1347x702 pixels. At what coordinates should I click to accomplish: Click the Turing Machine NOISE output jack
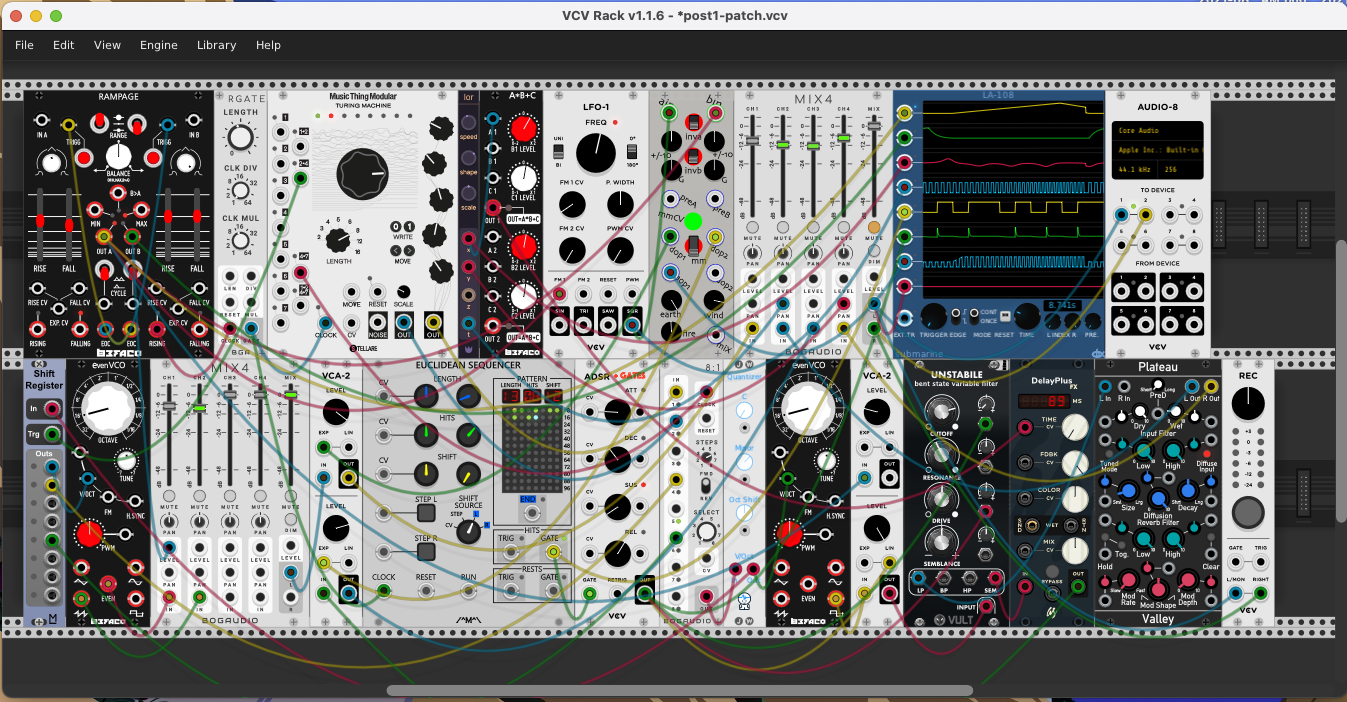coord(378,322)
